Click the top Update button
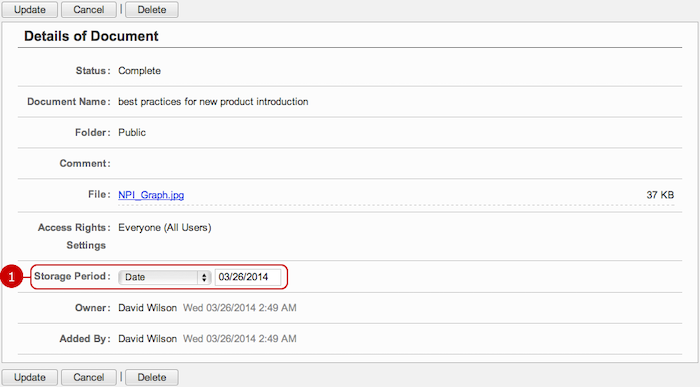This screenshot has width=700, height=387. click(x=29, y=9)
